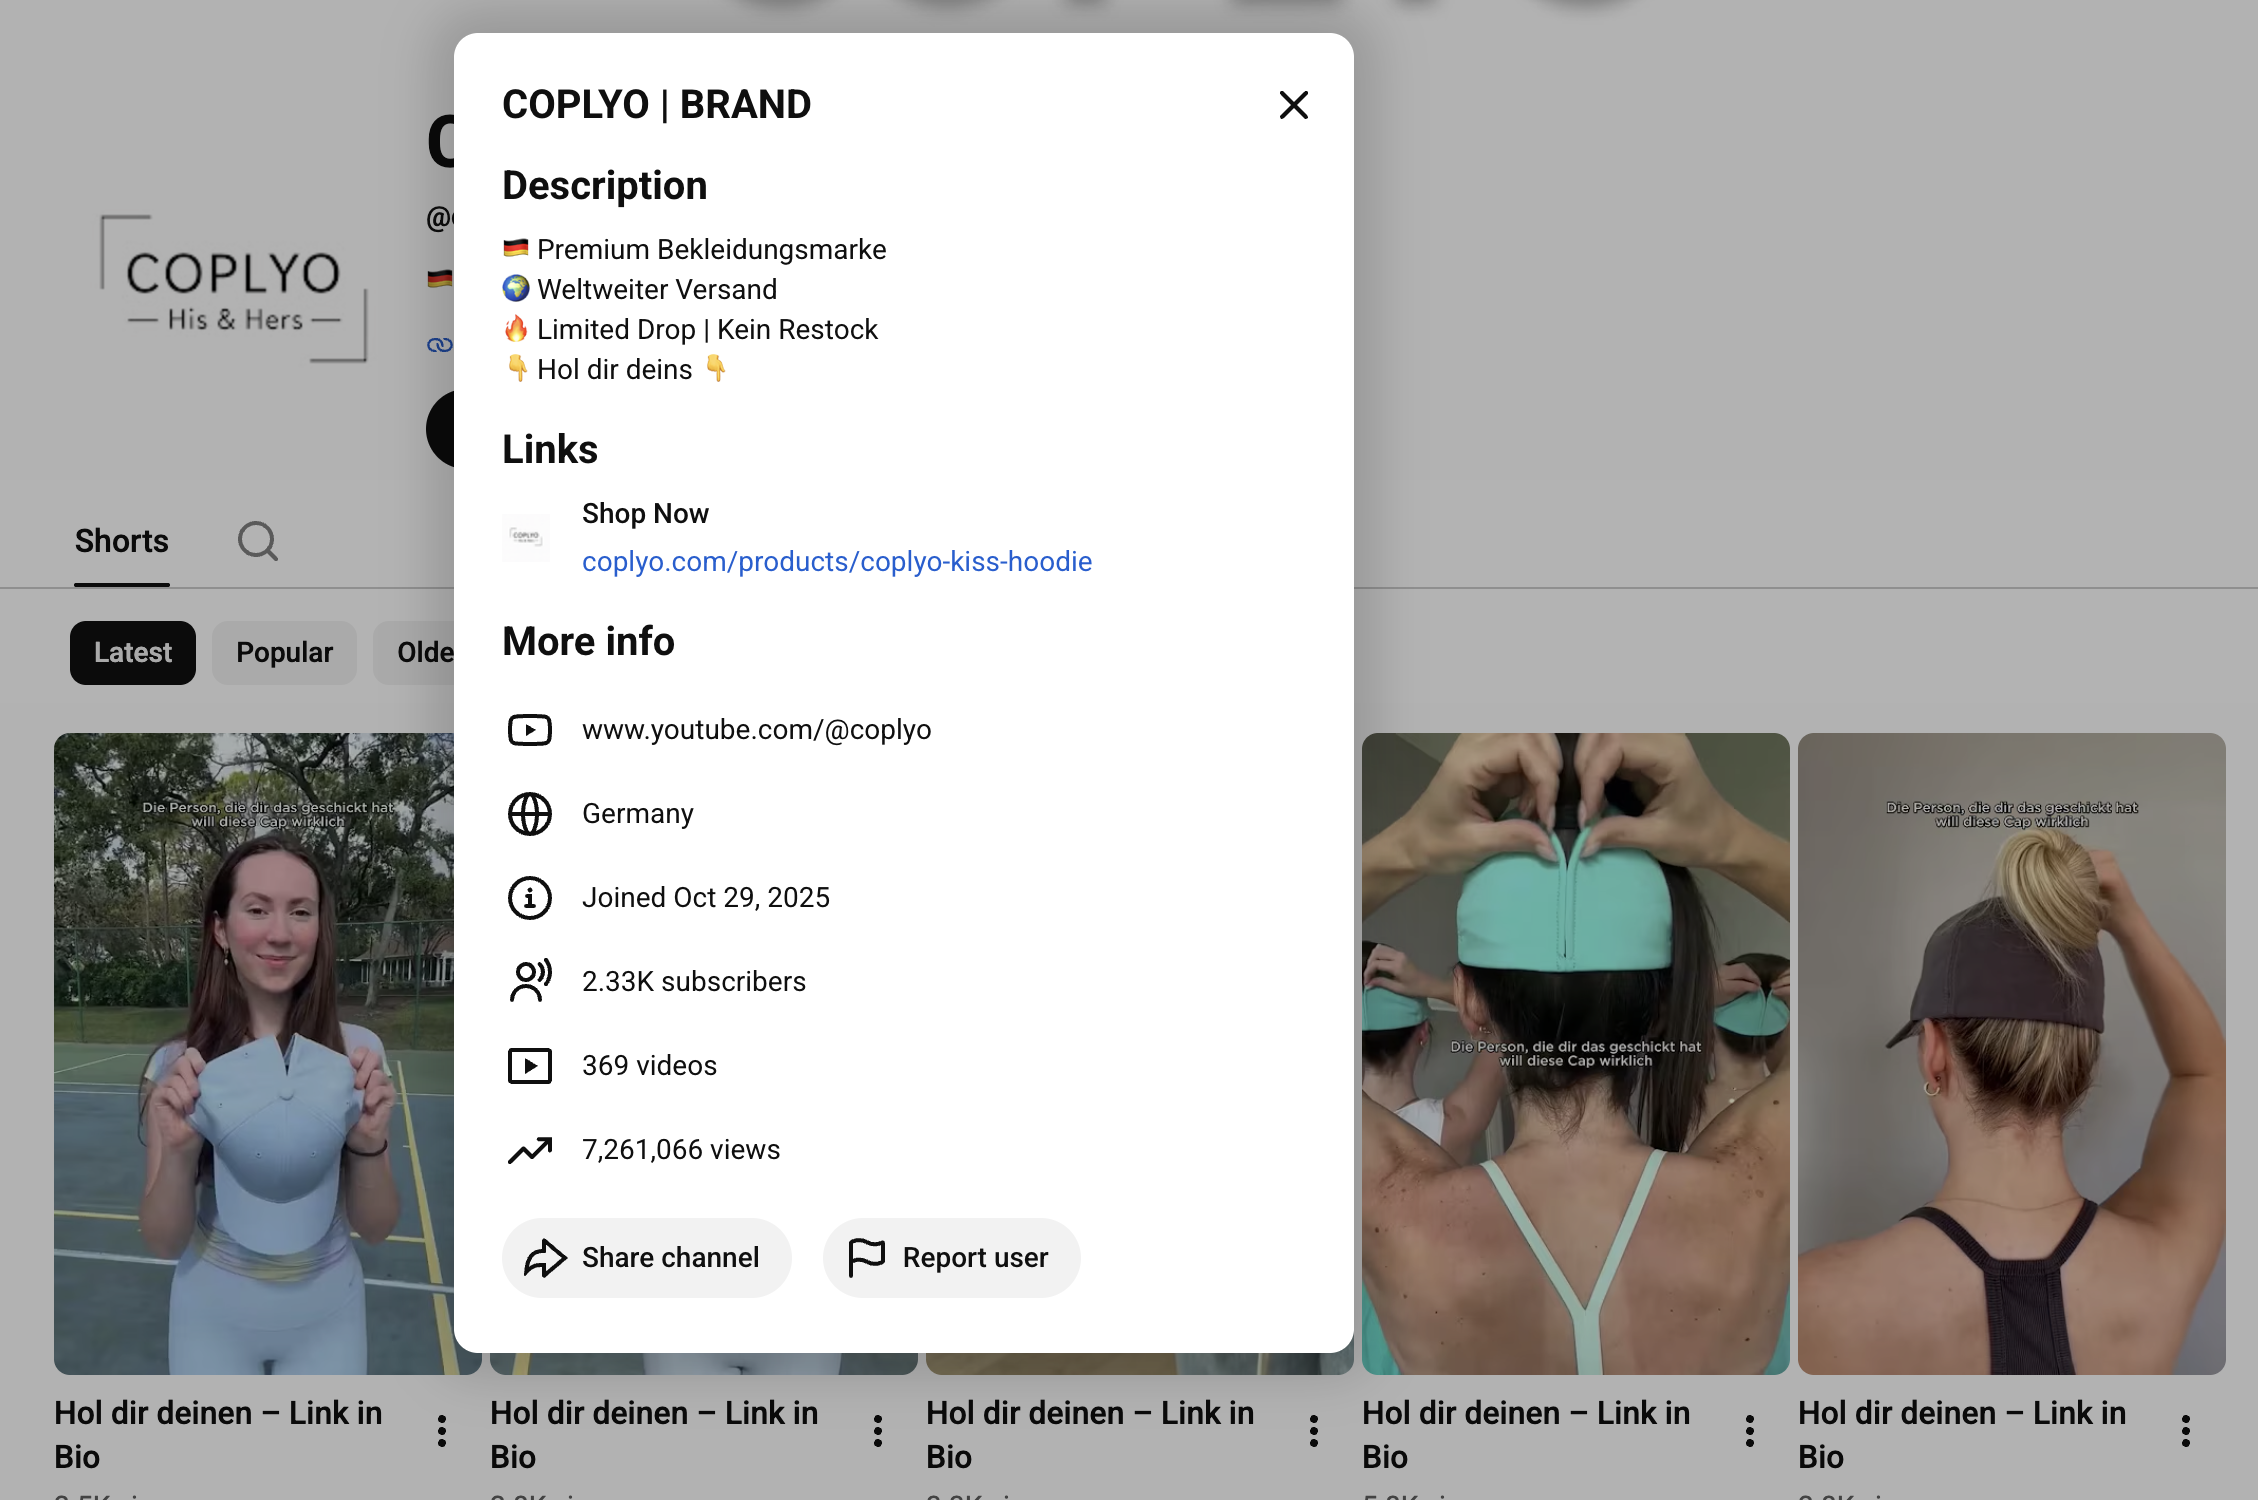Select the Popular filter chip
The image size is (2258, 1500).
tap(284, 652)
